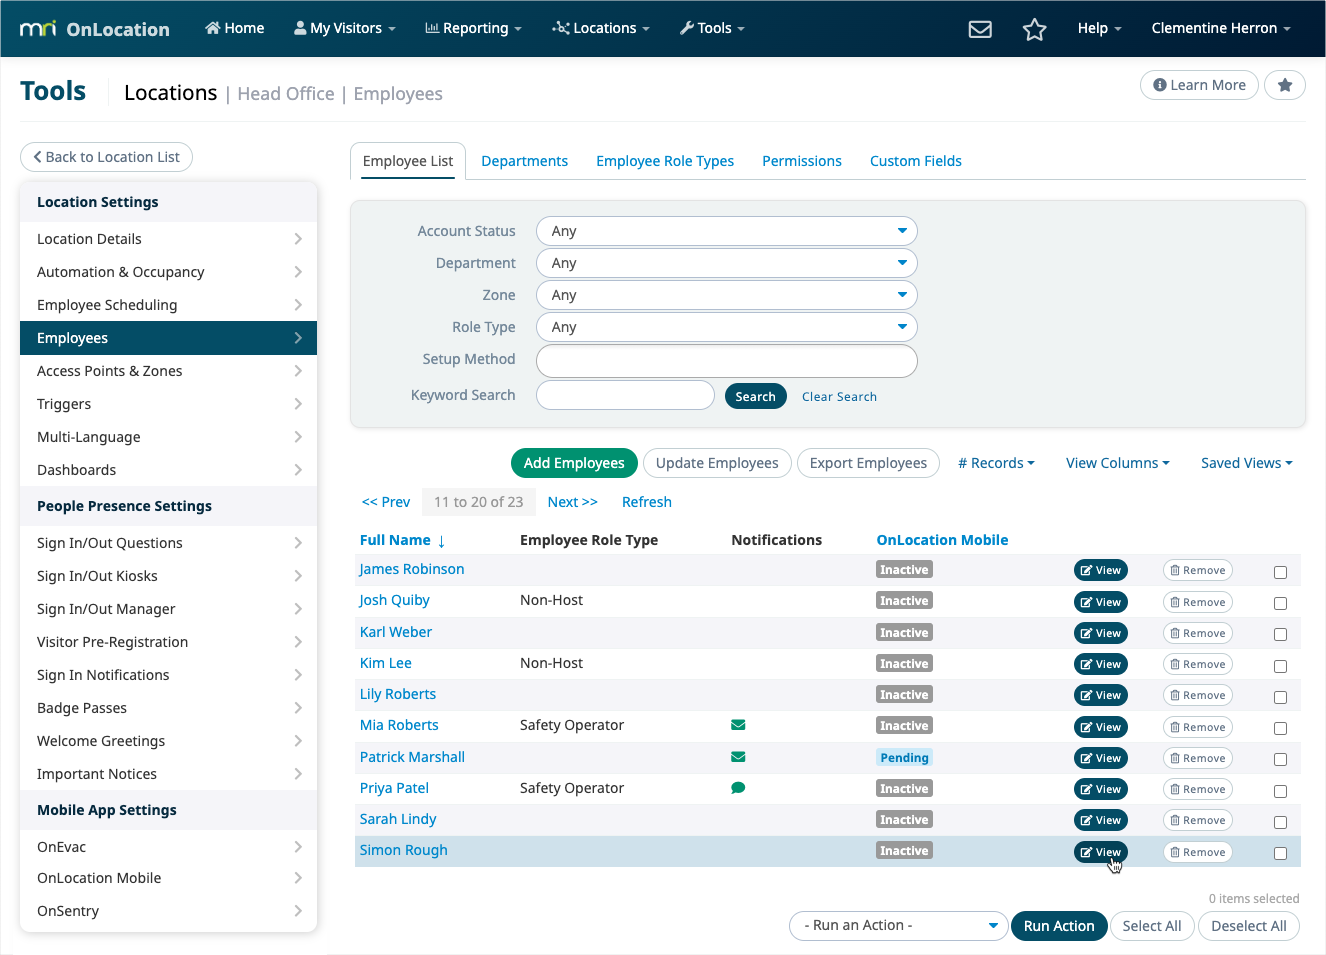Viewport: 1326px width, 955px height.
Task: Remove Mia Roberts from the list
Action: point(1197,727)
